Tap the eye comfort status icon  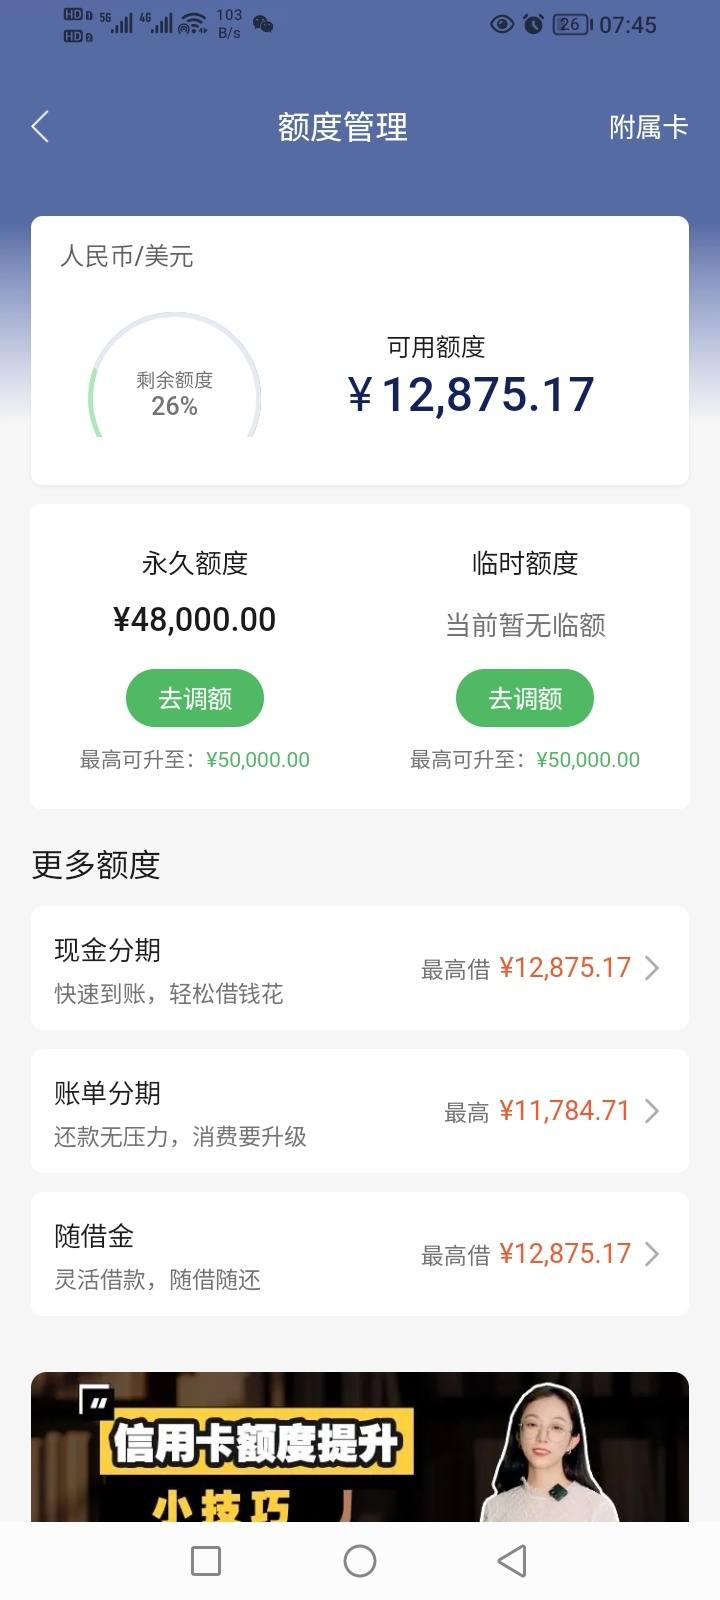click(x=502, y=24)
